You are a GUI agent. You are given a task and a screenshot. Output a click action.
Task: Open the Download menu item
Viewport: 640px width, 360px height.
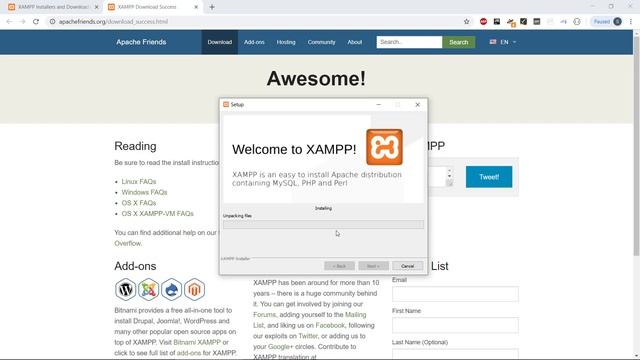(220, 42)
